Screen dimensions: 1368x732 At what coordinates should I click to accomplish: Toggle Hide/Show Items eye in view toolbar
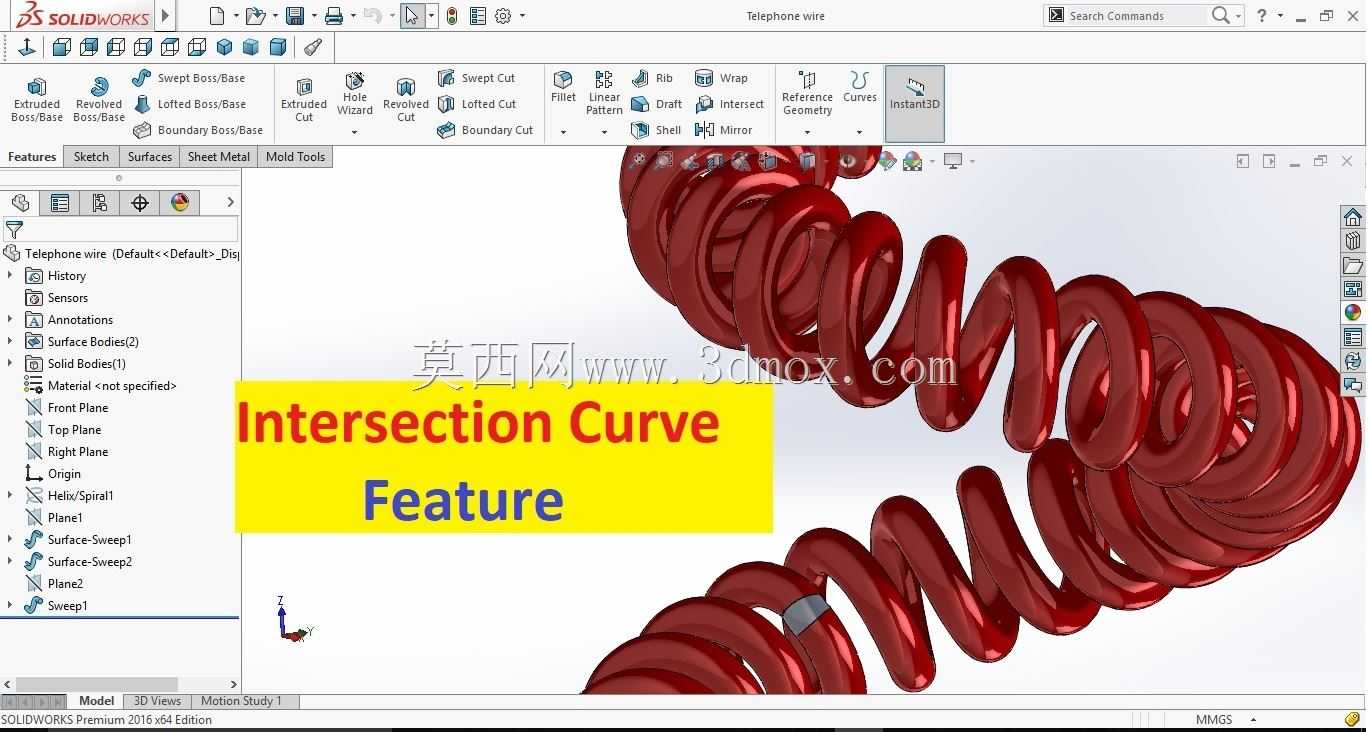tap(848, 161)
